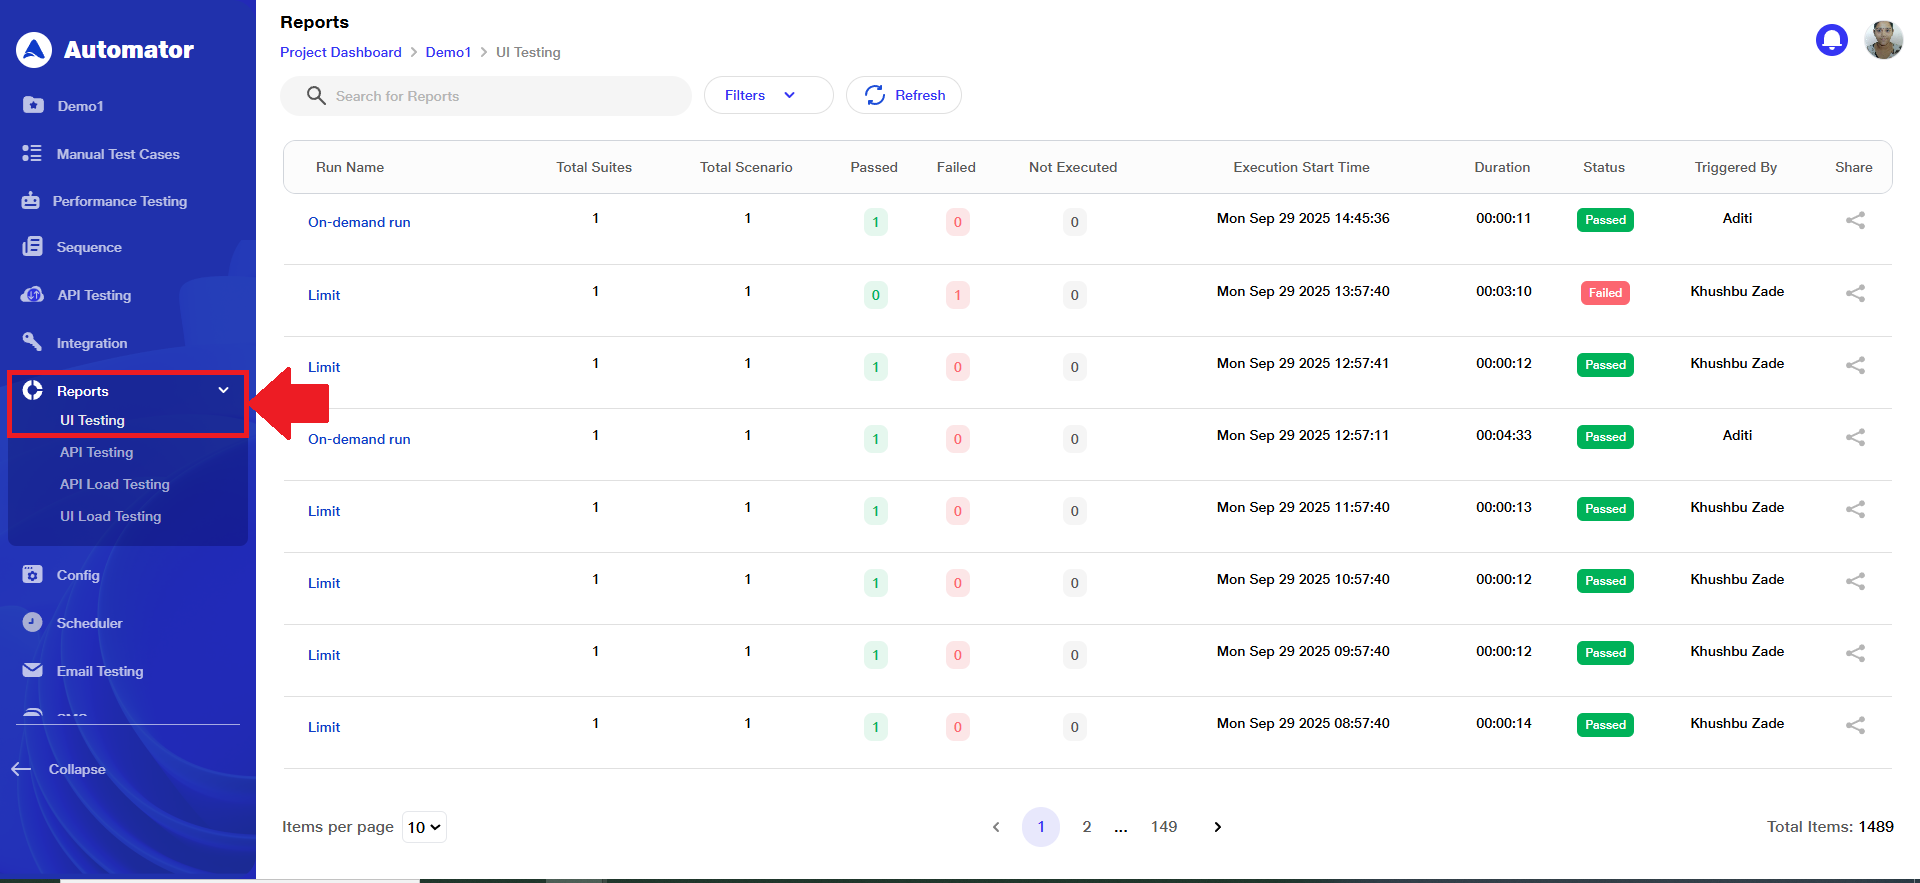Screen dimensions: 1920x883
Task: Go to the next page arrow
Action: tap(1217, 827)
